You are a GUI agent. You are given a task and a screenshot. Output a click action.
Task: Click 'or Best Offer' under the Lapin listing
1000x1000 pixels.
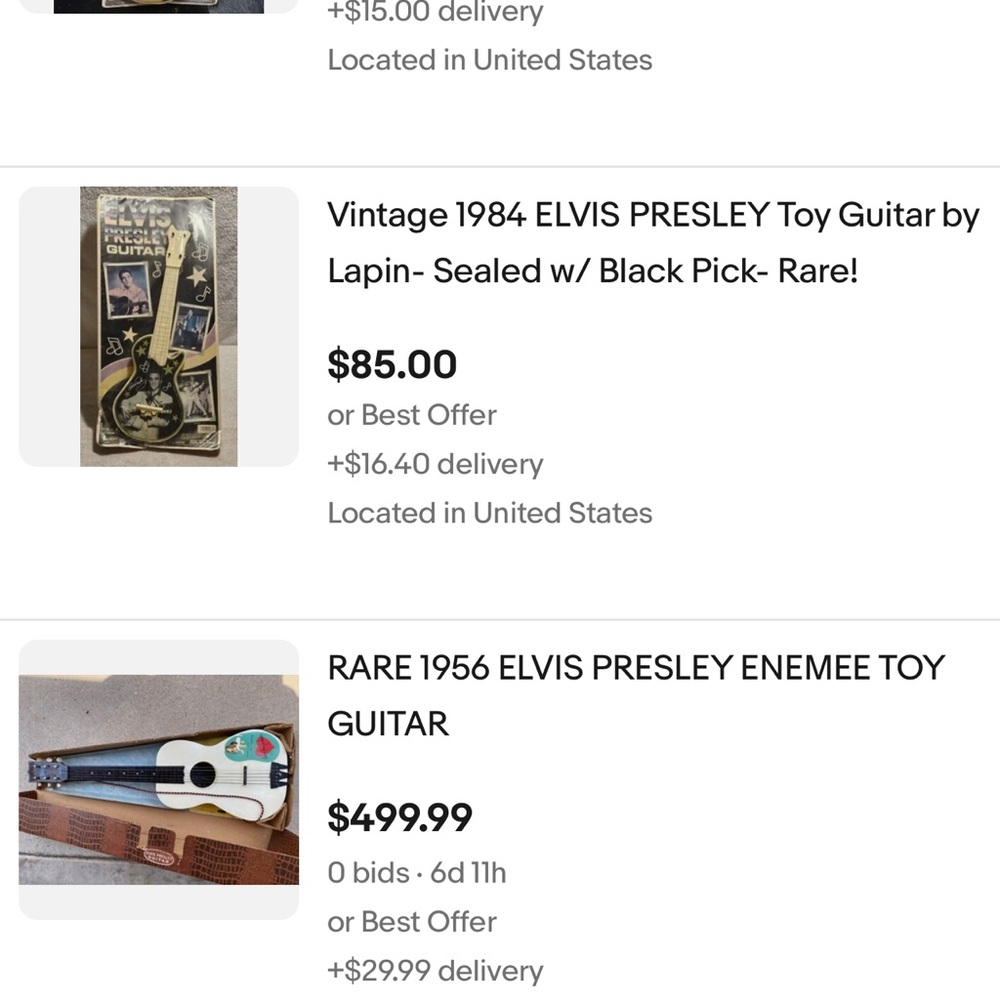tap(411, 415)
